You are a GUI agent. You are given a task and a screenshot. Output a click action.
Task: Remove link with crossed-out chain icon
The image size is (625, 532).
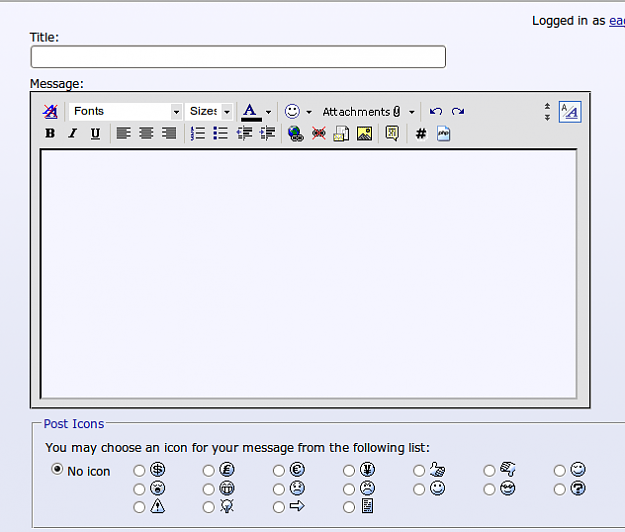click(318, 133)
